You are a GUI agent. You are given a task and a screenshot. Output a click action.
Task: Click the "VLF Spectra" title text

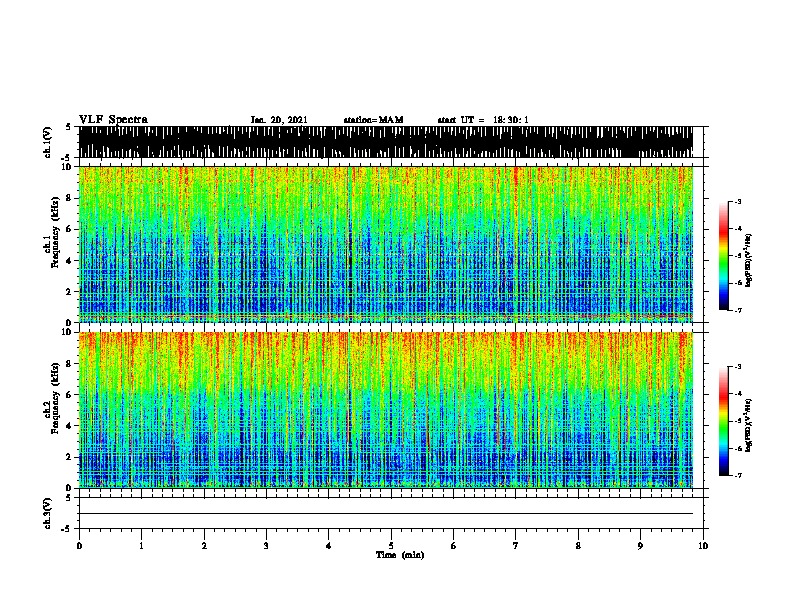pos(113,119)
